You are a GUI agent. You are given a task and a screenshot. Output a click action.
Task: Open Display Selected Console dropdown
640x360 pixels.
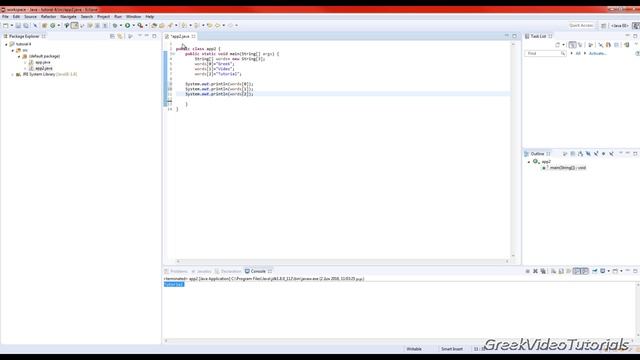click(x=608, y=271)
